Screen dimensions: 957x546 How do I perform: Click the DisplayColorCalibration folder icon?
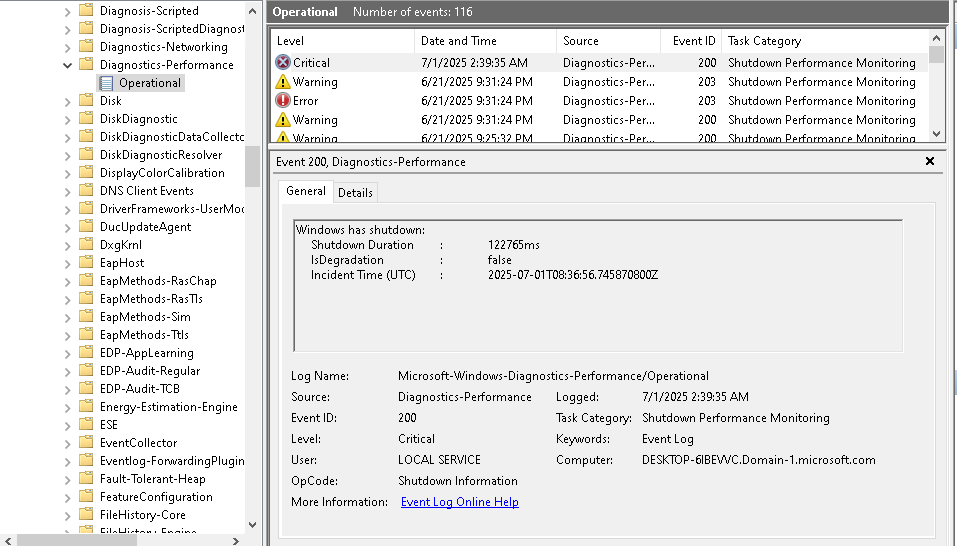[86, 173]
